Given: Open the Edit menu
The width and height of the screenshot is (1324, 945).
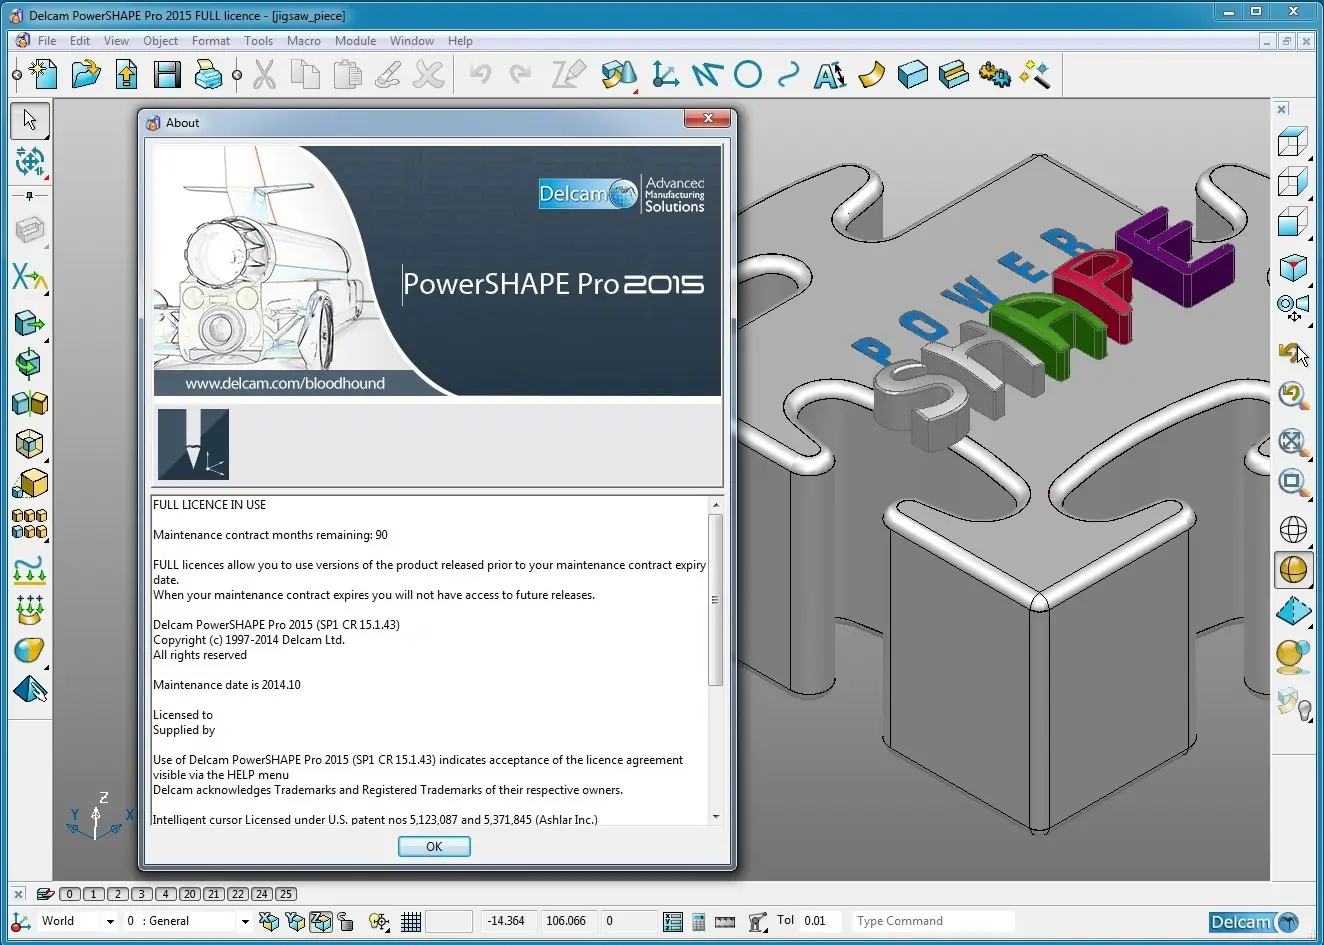Looking at the screenshot, I should click(x=80, y=41).
